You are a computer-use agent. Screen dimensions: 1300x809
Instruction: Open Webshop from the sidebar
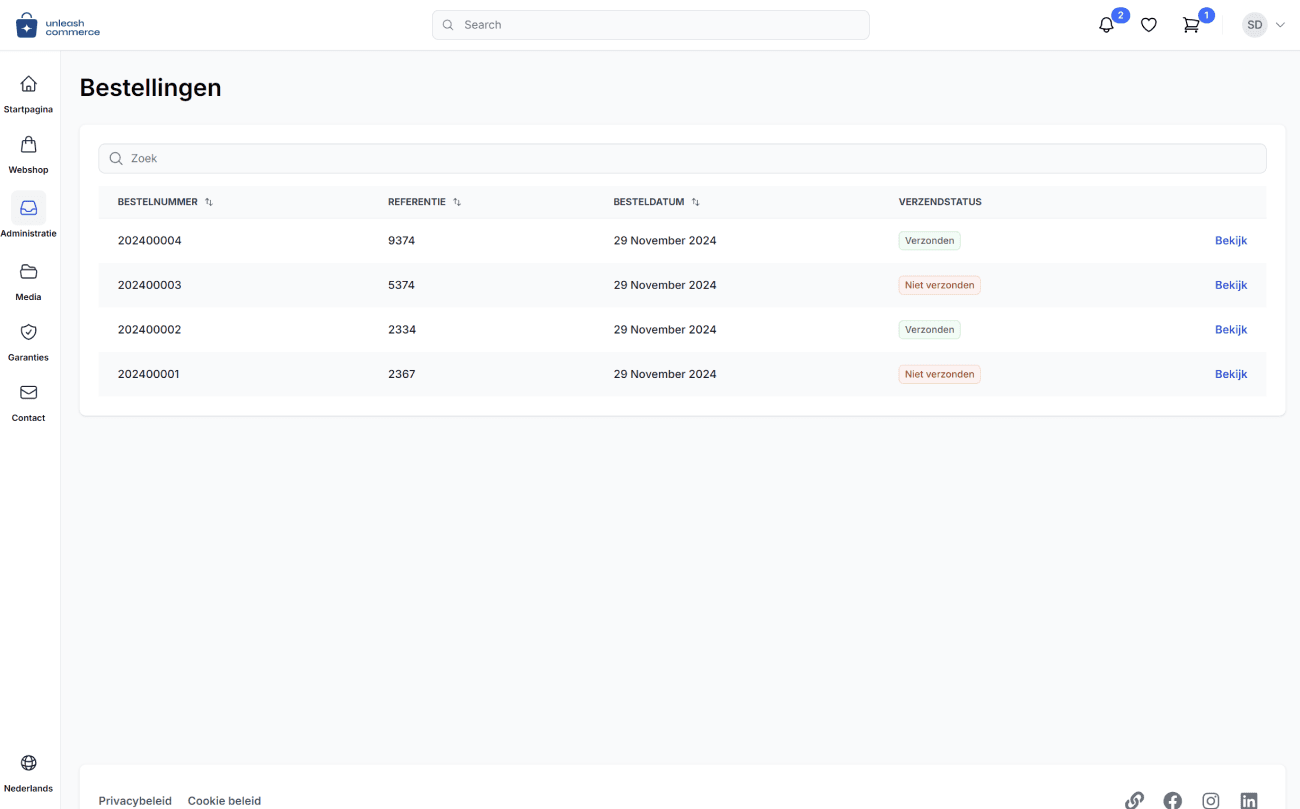coord(28,155)
